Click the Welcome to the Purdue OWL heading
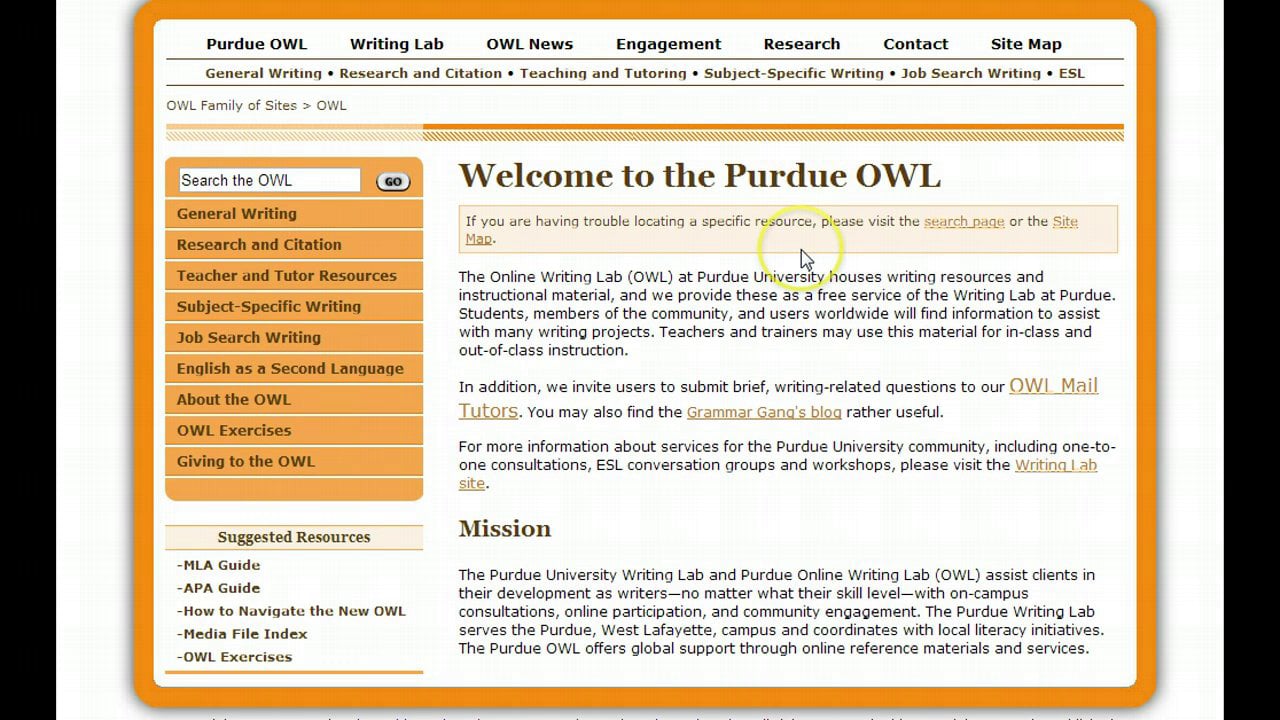Viewport: 1280px width, 720px height. [700, 176]
